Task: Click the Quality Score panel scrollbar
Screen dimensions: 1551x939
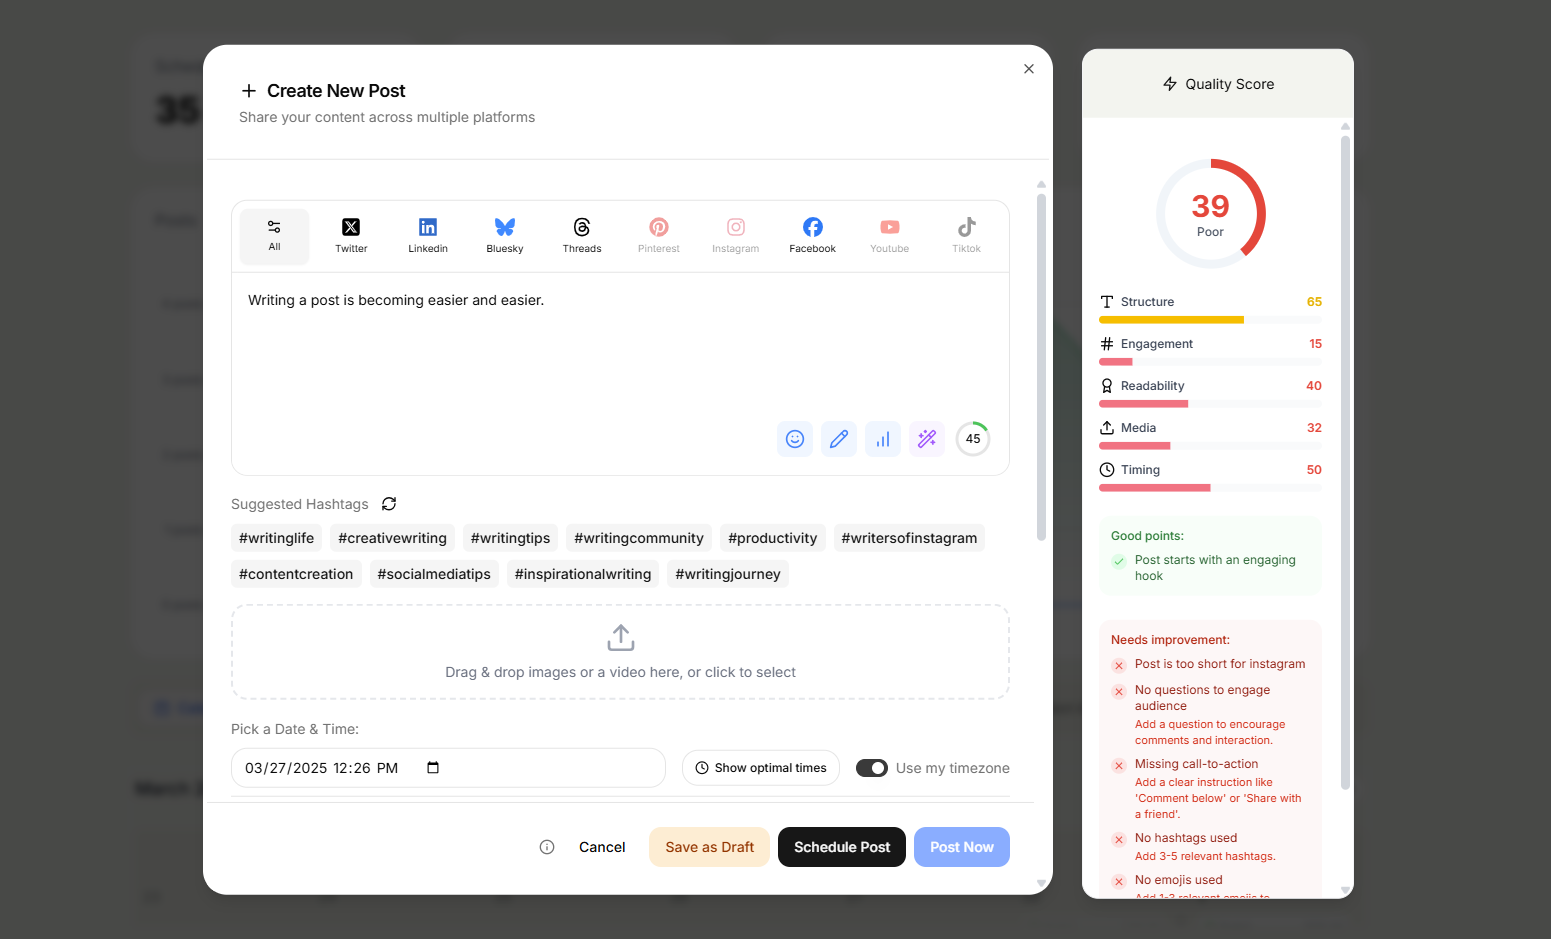Action: (x=1345, y=460)
